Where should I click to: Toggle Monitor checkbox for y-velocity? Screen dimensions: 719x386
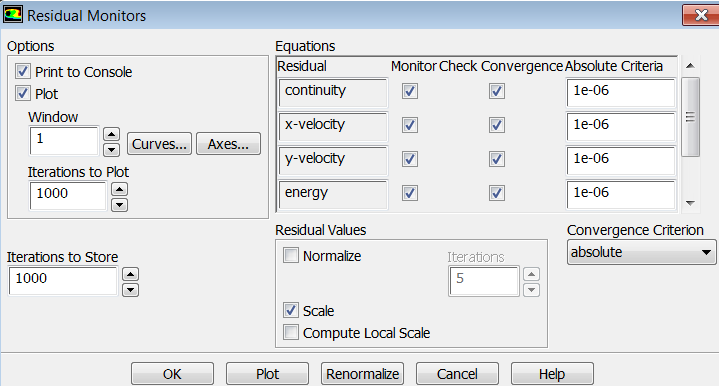pyautogui.click(x=410, y=159)
